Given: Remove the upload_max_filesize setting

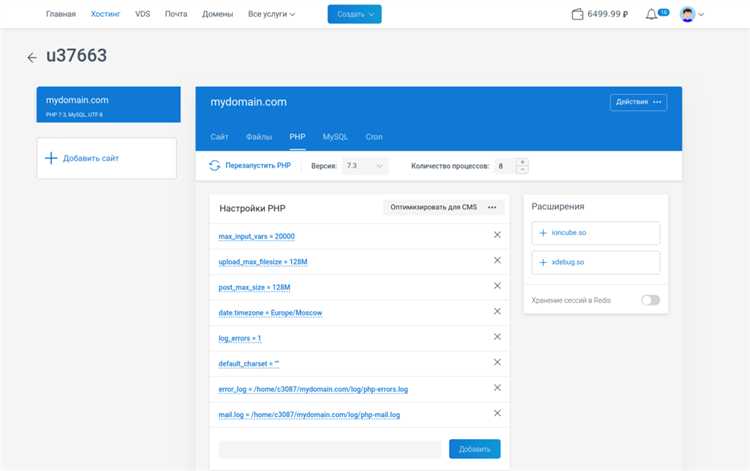Looking at the screenshot, I should click(x=497, y=260).
